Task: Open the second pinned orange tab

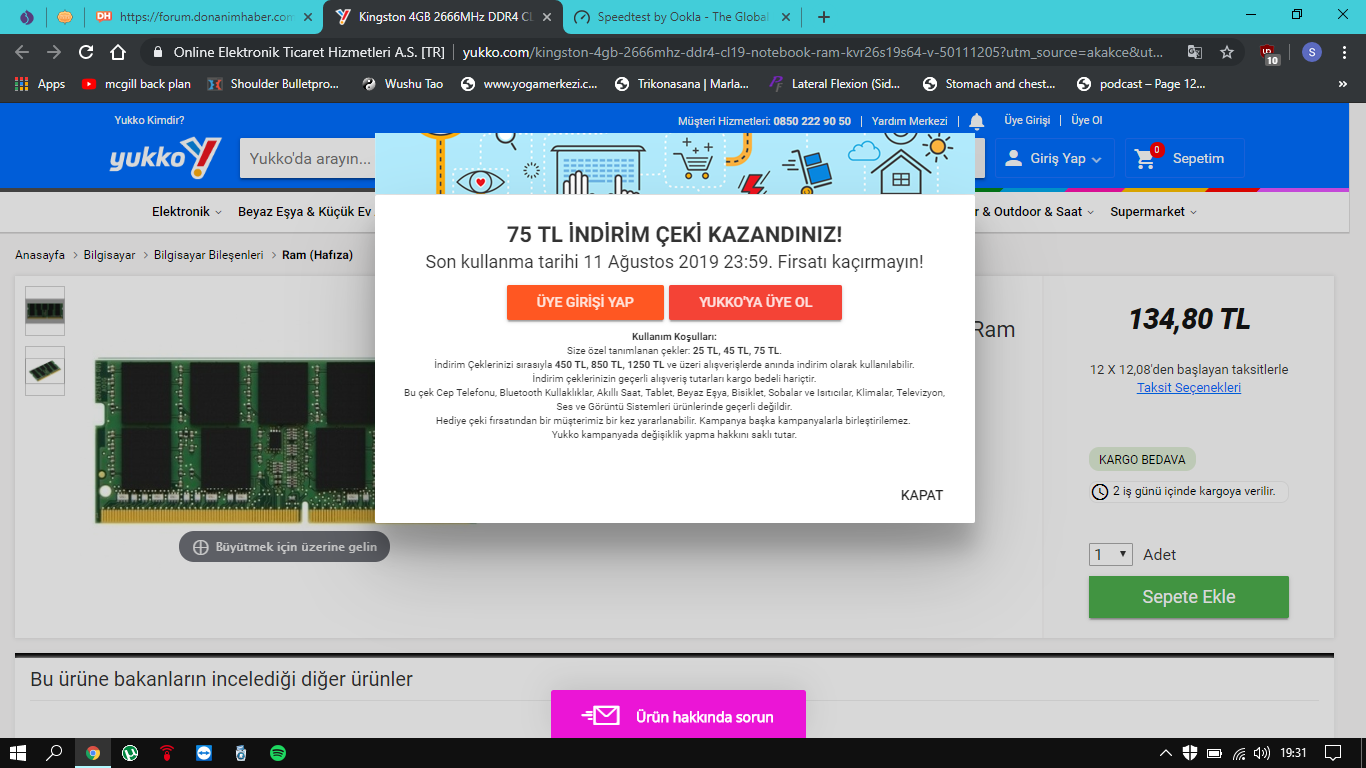Action: [64, 17]
